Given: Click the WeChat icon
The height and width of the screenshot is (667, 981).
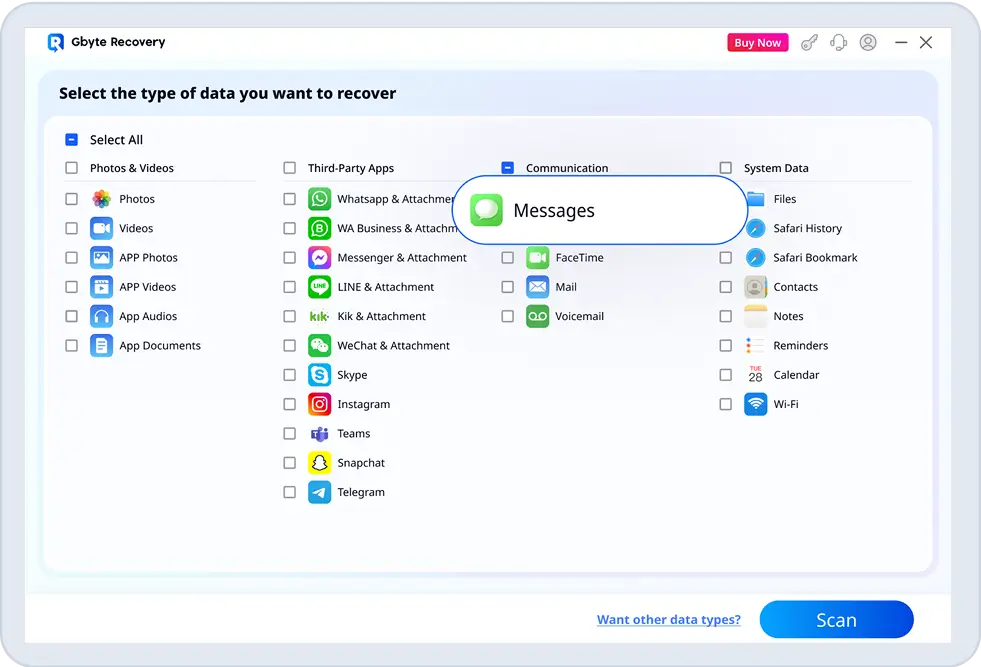Looking at the screenshot, I should click(x=320, y=345).
